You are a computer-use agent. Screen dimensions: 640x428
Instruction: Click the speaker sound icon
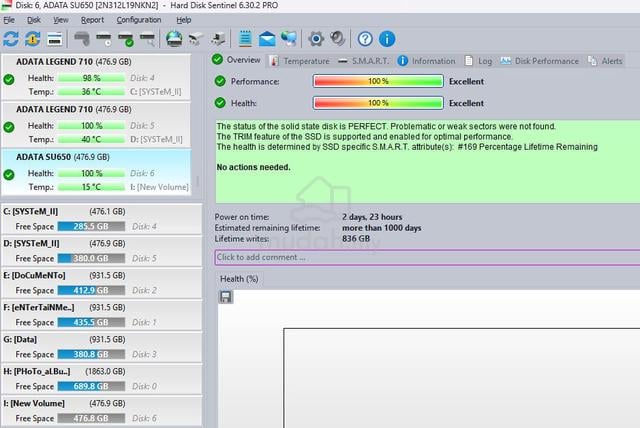point(338,39)
